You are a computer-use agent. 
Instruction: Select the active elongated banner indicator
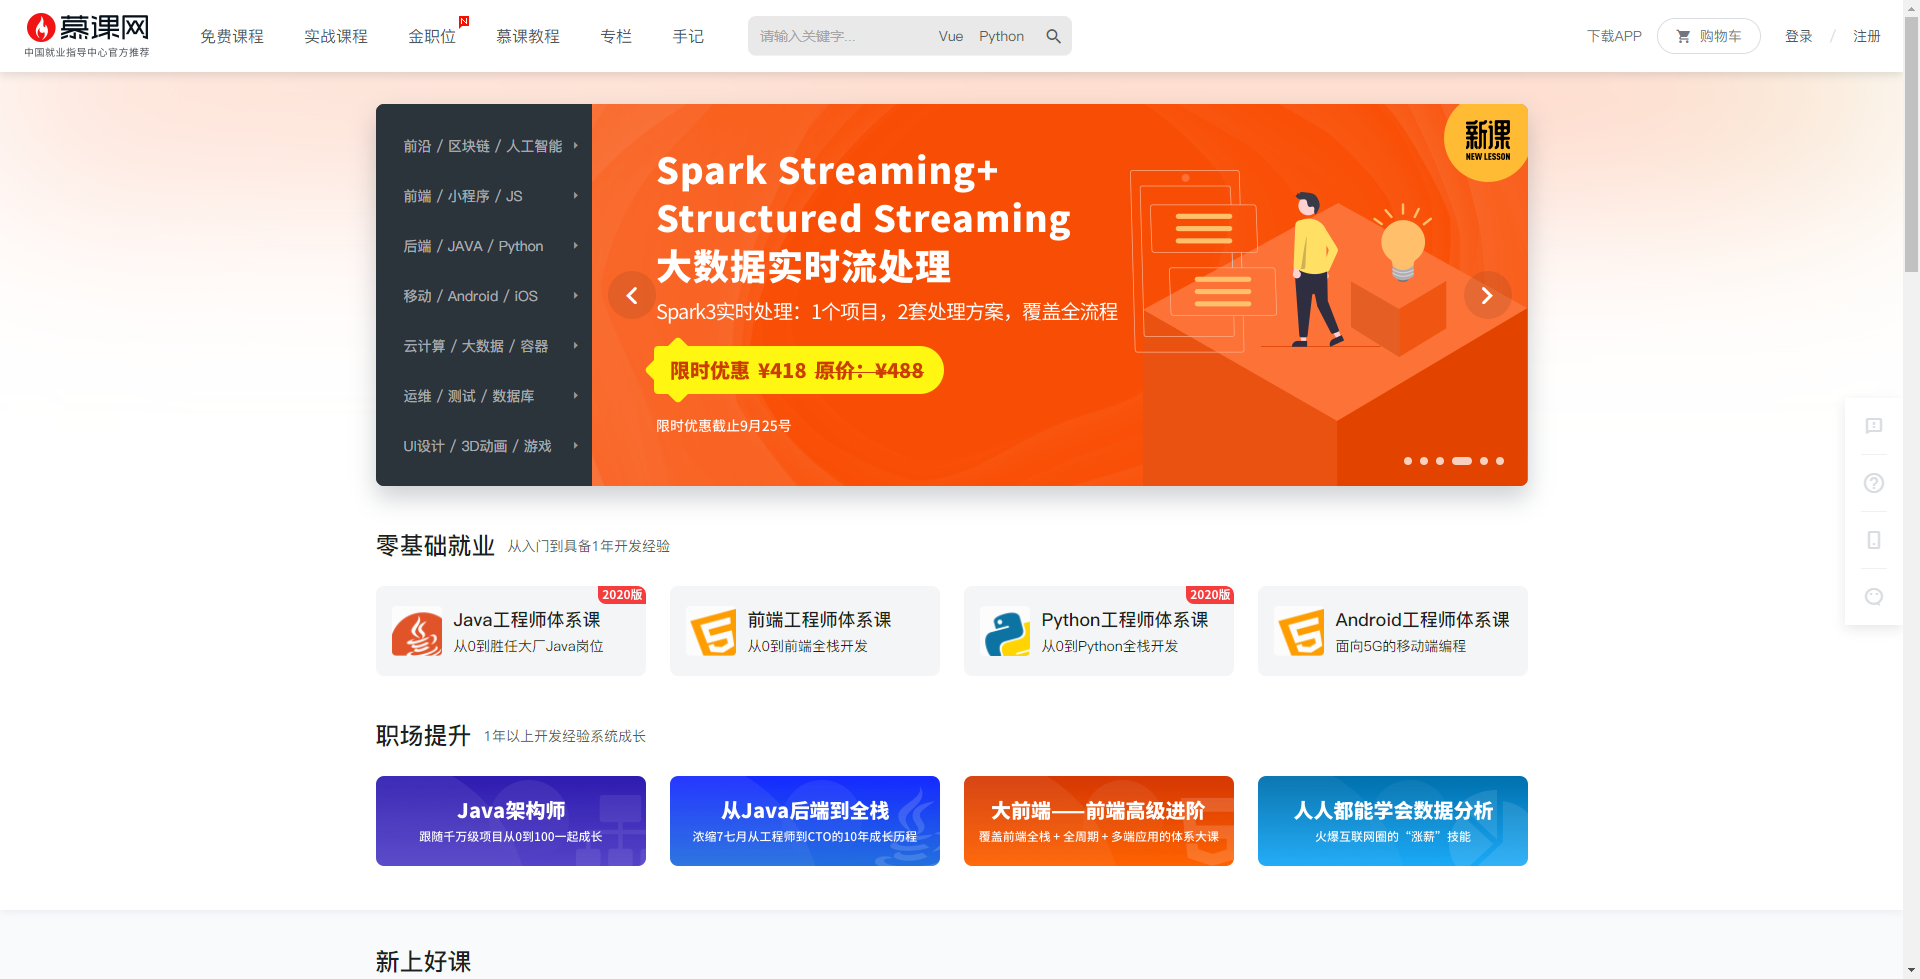click(x=1462, y=461)
